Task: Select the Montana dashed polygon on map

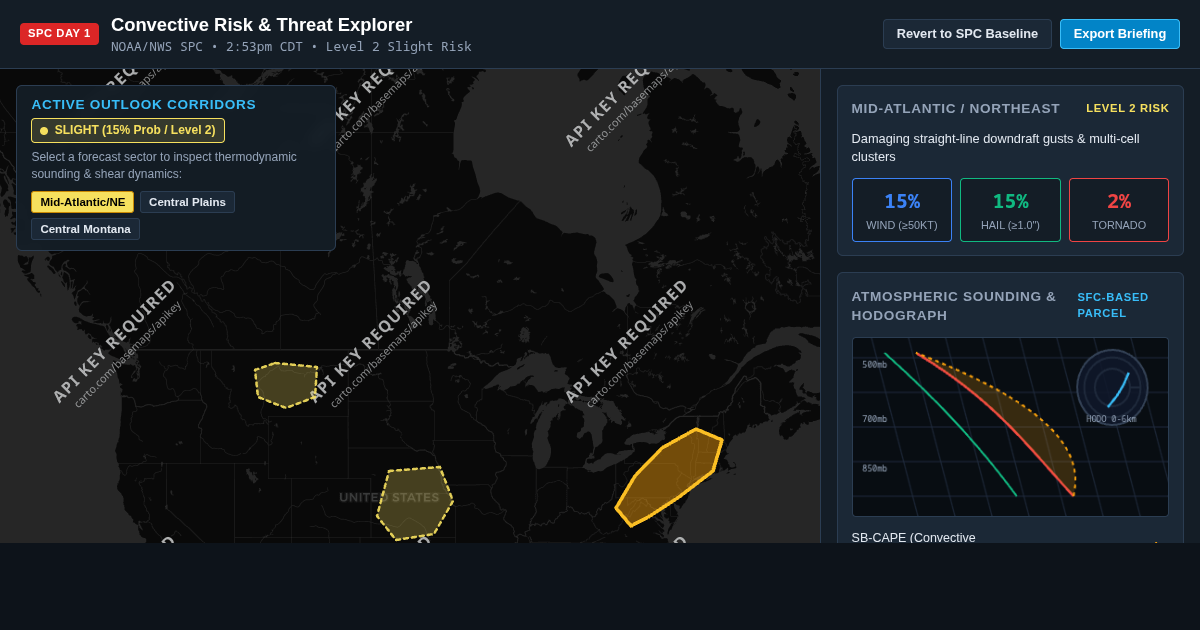Action: point(286,385)
